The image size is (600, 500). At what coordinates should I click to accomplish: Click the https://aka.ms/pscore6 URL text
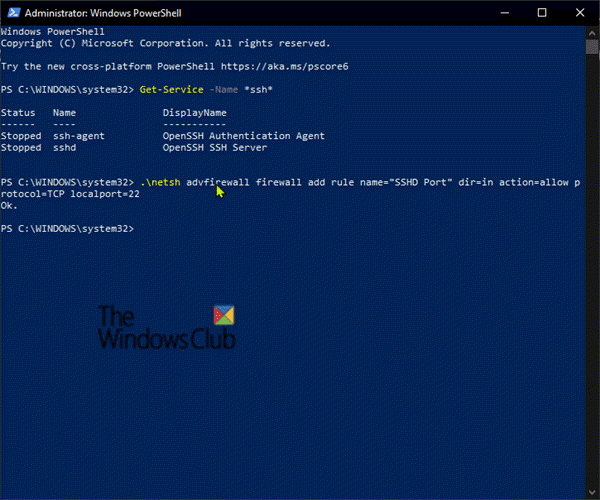pyautogui.click(x=284, y=67)
